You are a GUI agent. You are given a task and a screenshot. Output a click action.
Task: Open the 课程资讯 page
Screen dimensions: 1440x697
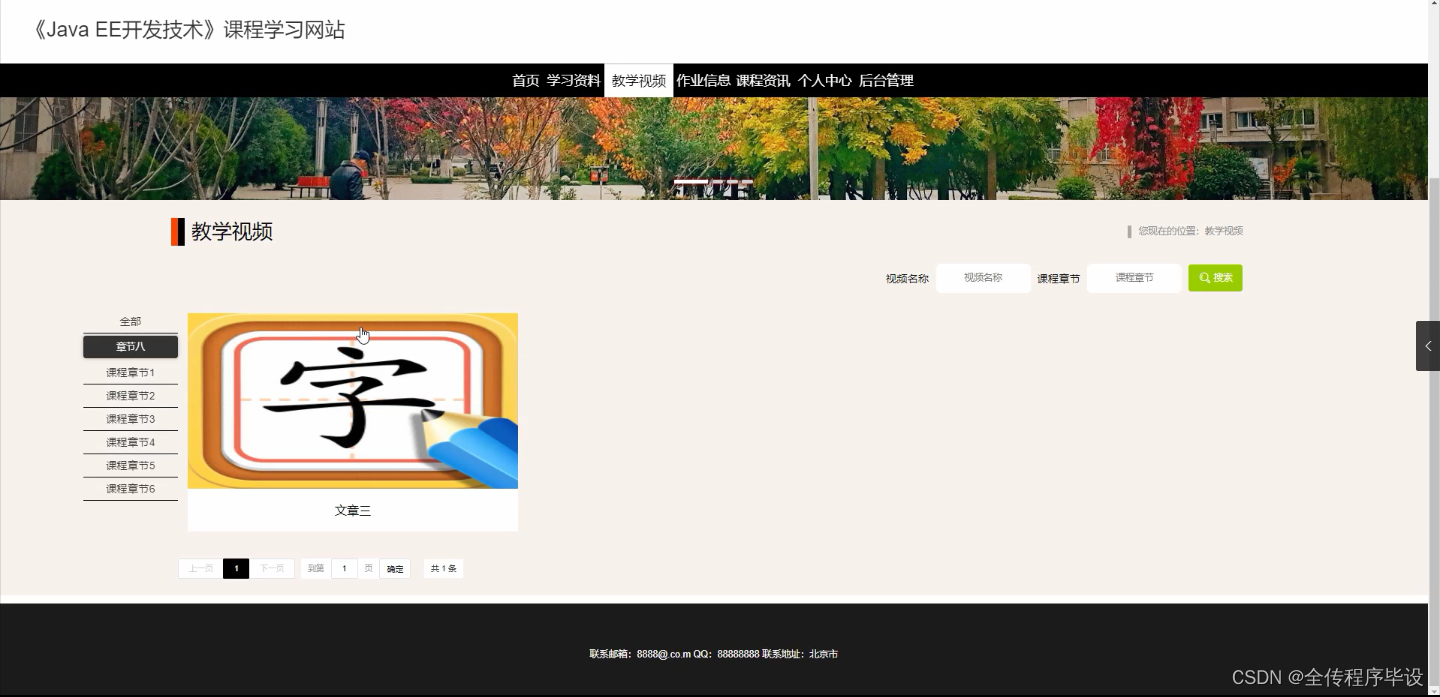pyautogui.click(x=763, y=80)
